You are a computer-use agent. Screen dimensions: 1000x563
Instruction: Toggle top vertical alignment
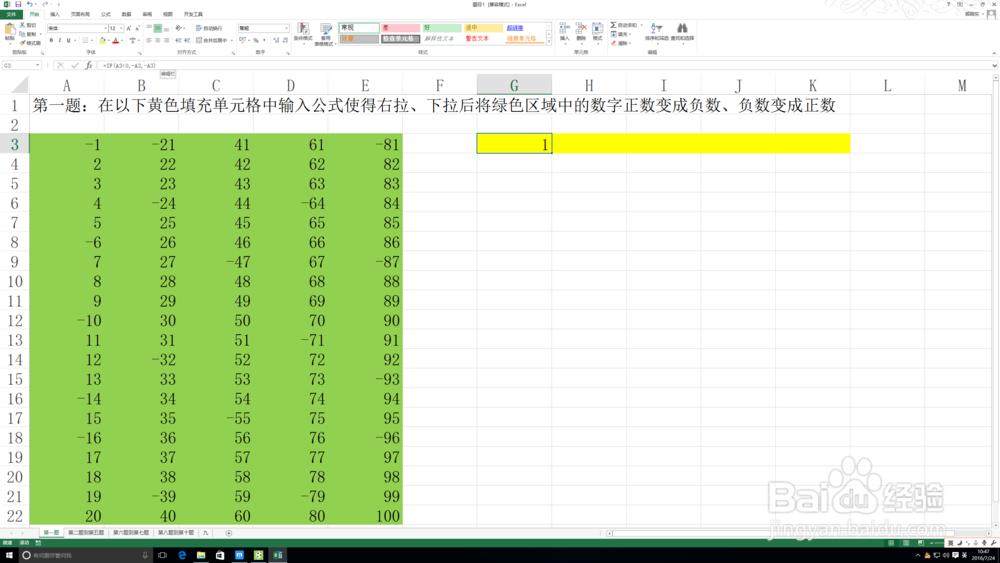pos(149,28)
